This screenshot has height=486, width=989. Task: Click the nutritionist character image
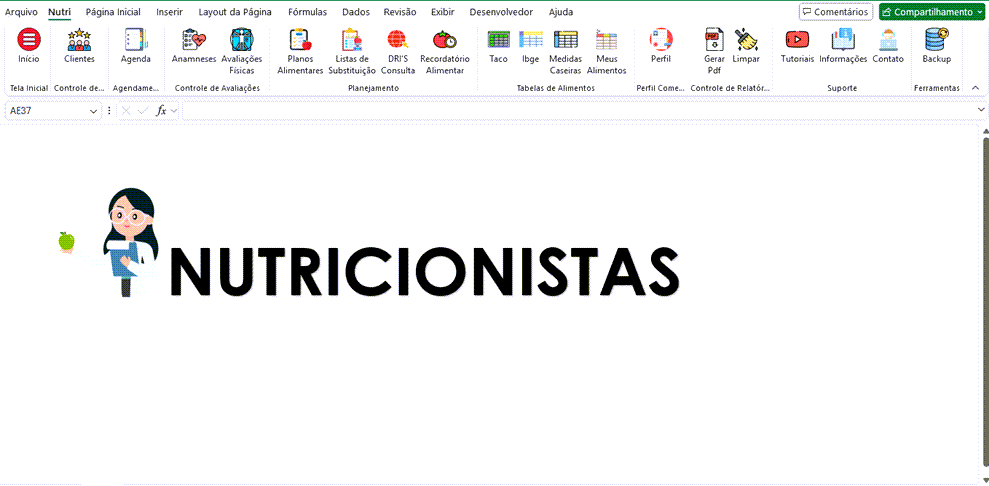(x=131, y=242)
